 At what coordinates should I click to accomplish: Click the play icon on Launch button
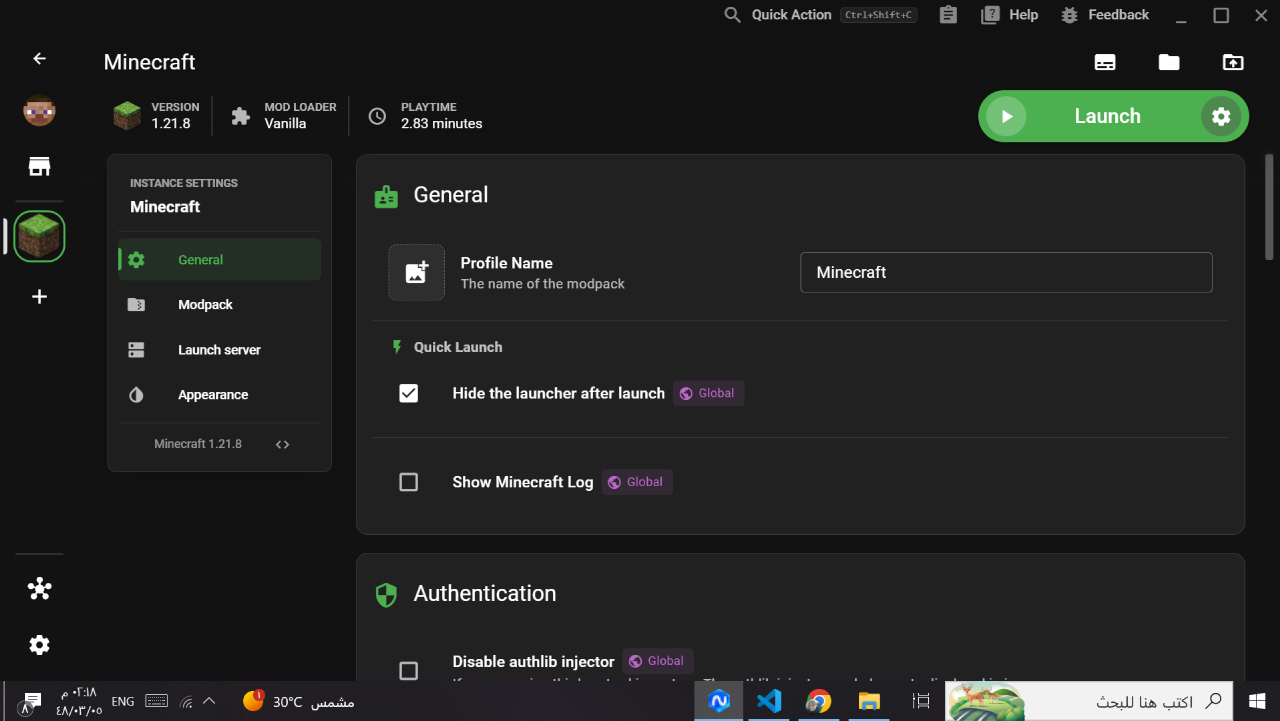pos(1006,116)
